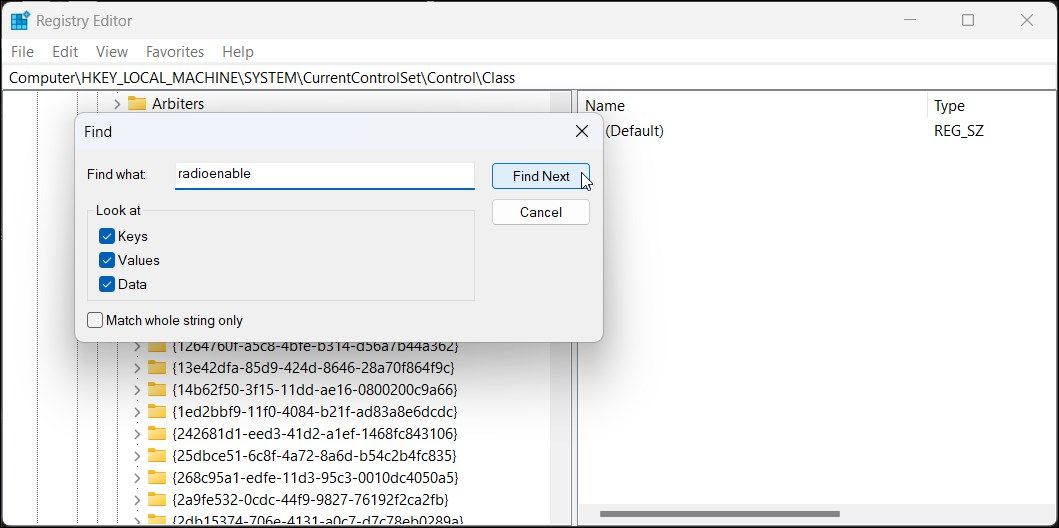The height and width of the screenshot is (528, 1059).
Task: Open the File menu
Action: pos(22,51)
